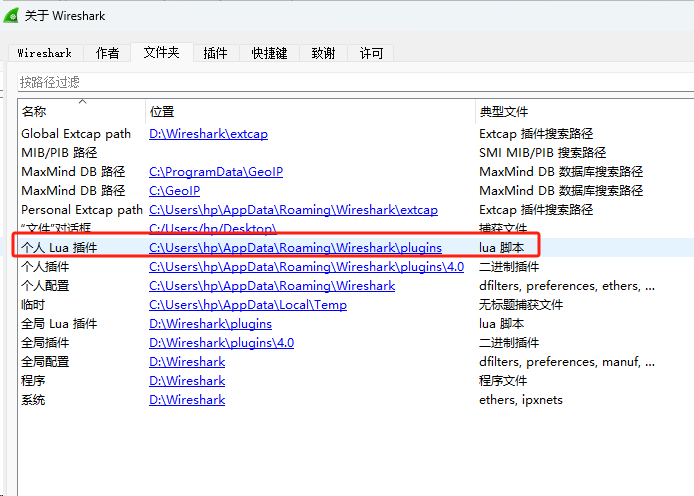
Task: Switch to the Wireshark tab
Action: point(45,53)
